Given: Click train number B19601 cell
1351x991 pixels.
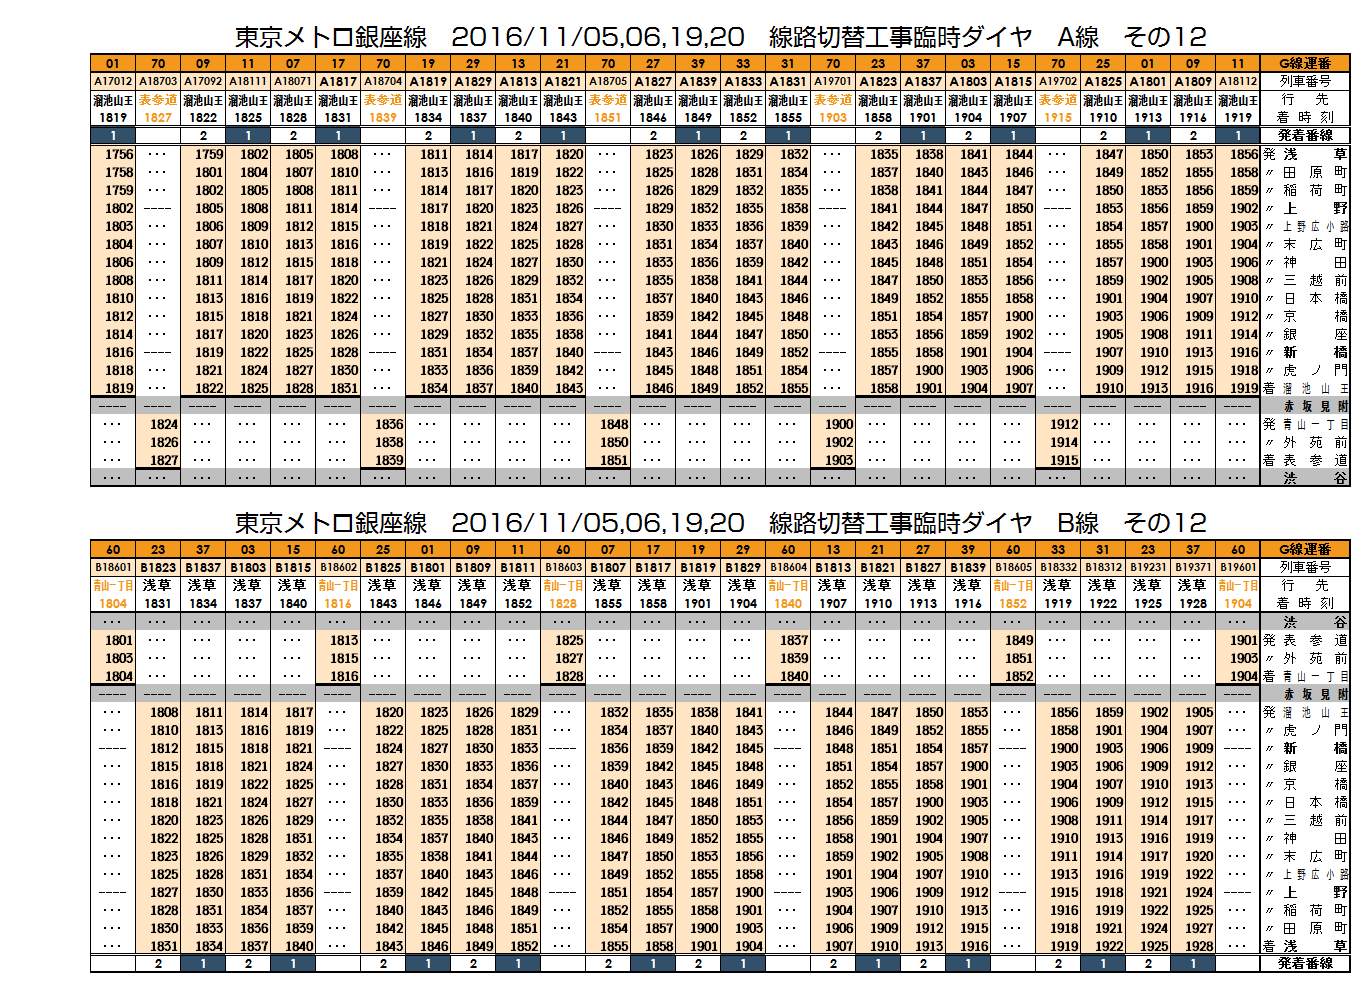Looking at the screenshot, I should pos(1238,567).
